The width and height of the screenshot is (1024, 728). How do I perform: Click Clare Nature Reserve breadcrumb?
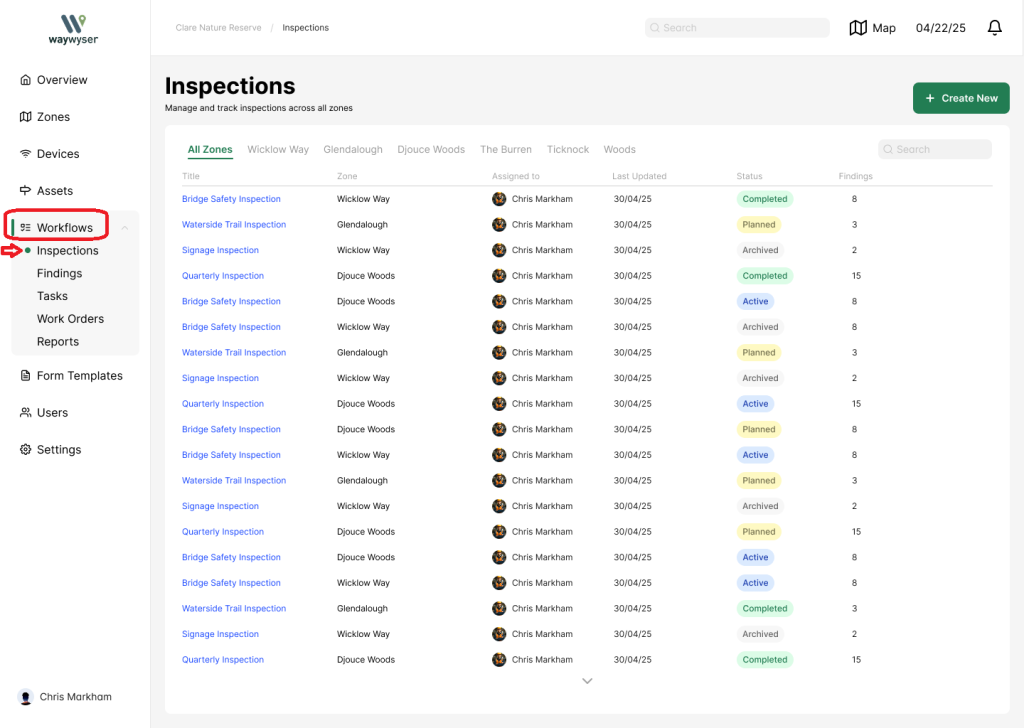[x=218, y=28]
